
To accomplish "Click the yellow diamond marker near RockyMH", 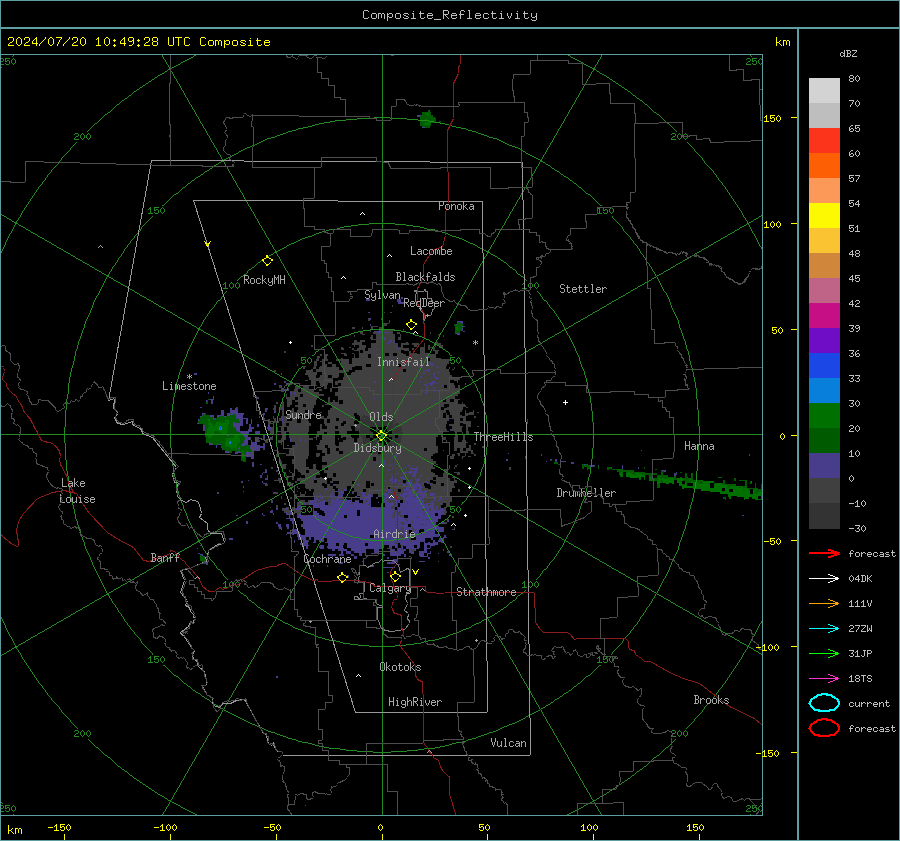I will [267, 261].
